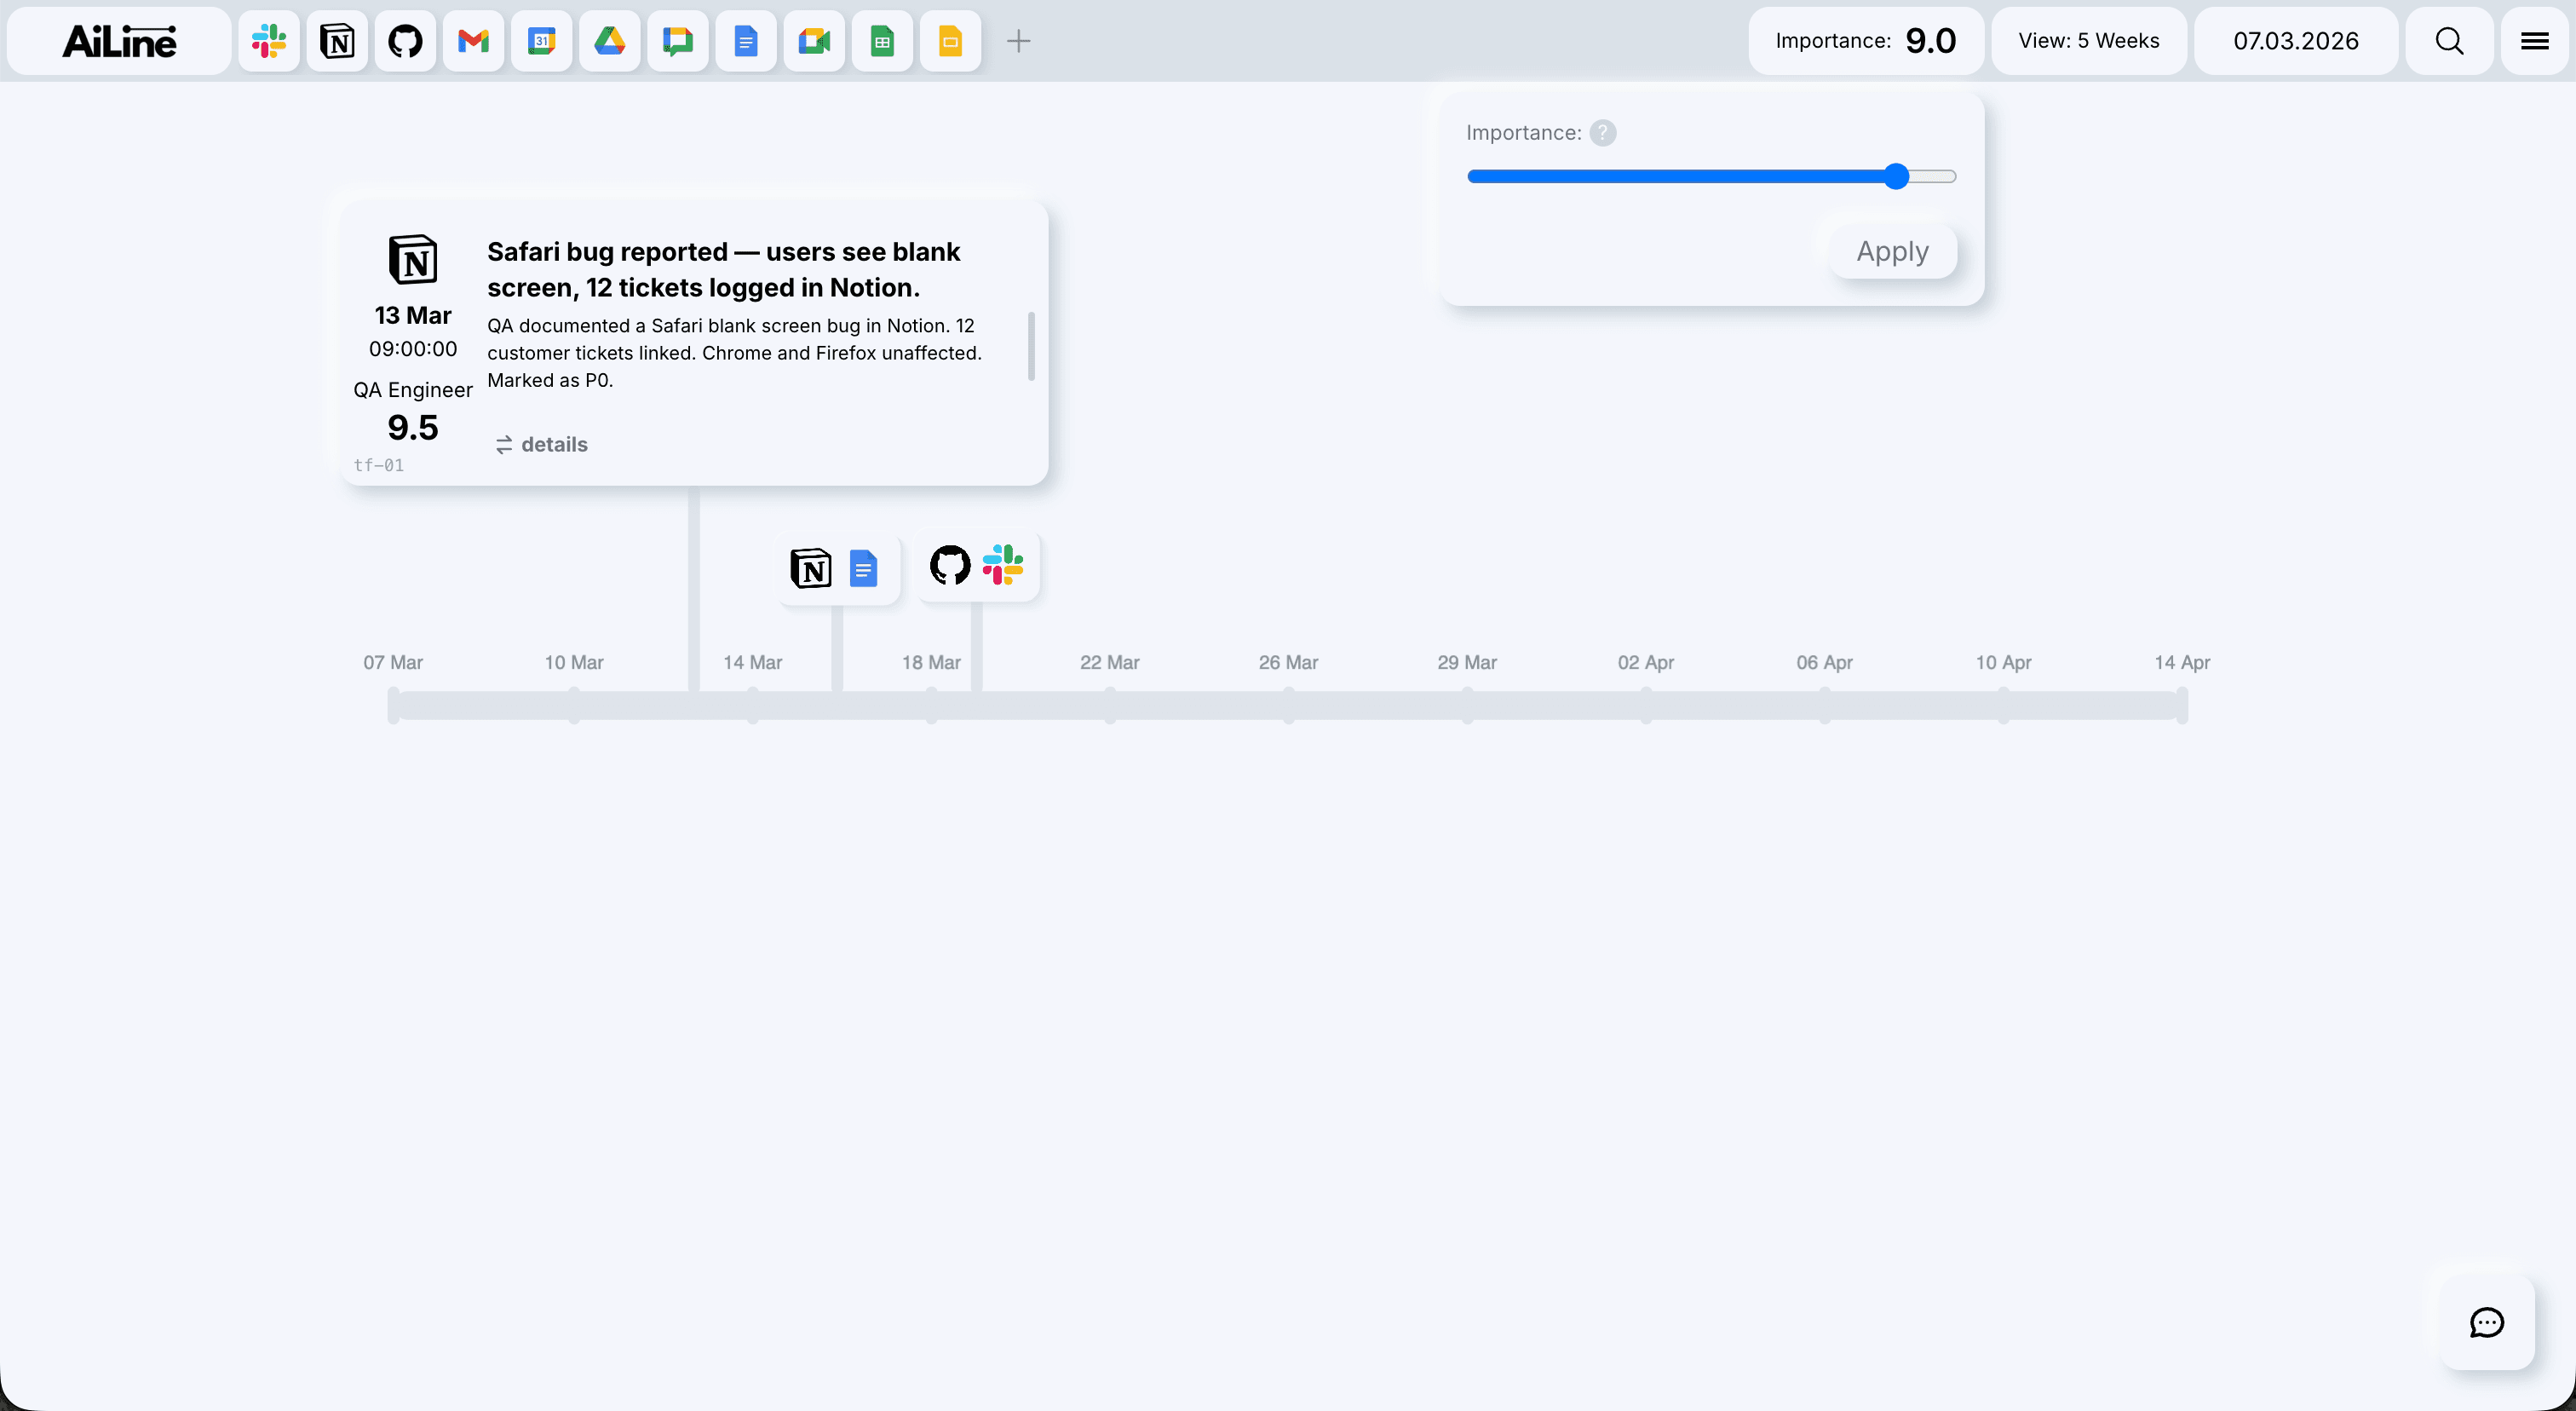Open the Importance 9.0 filter dropdown

[x=1865, y=41]
